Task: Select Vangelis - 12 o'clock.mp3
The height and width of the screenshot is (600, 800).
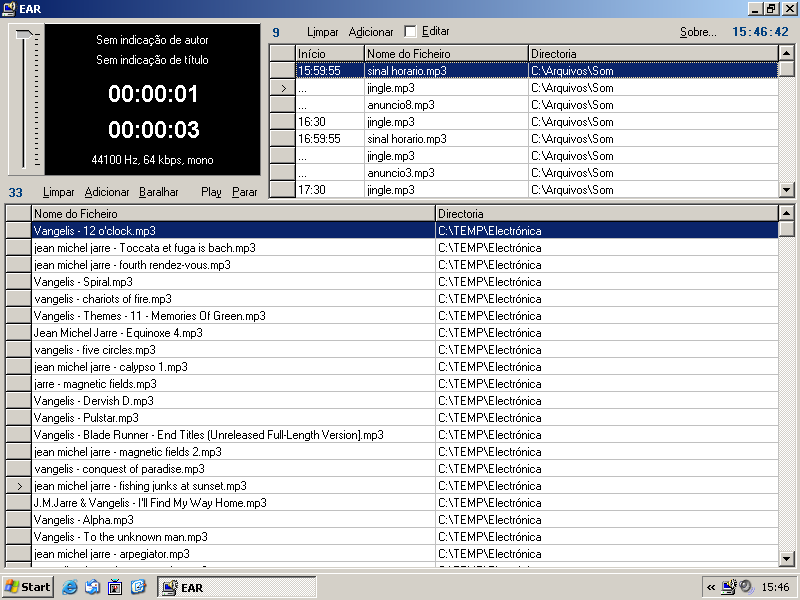Action: coord(405,231)
